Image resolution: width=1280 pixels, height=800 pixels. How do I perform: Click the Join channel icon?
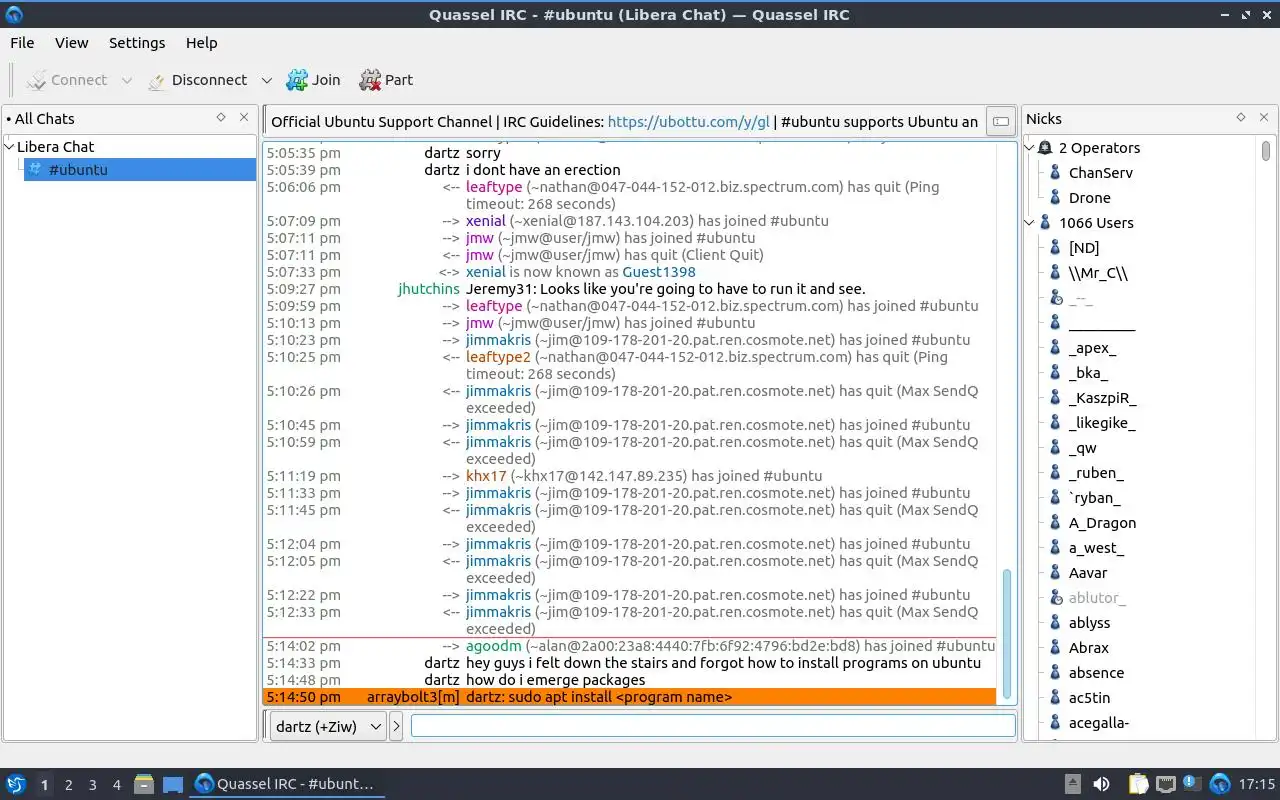pos(297,80)
